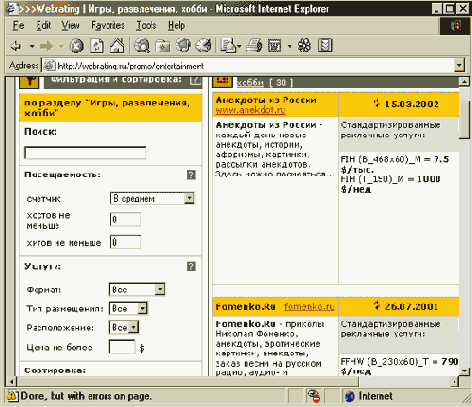The width and height of the screenshot is (472, 407).
Task: Click the icon beside date 26.07.2001
Action: (377, 305)
